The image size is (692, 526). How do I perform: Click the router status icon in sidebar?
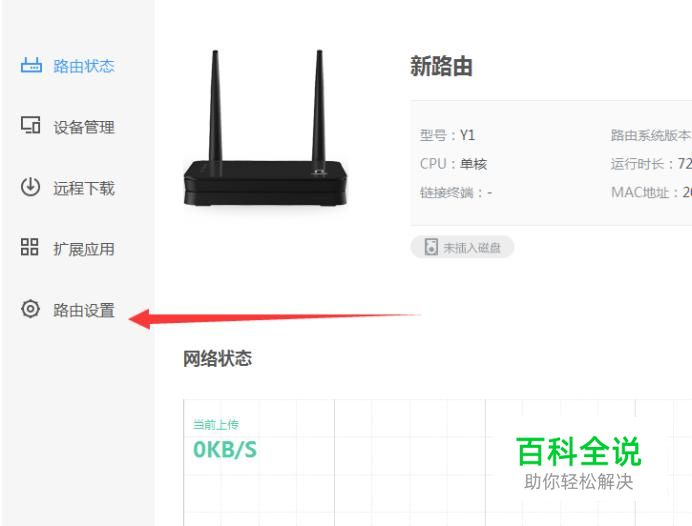coord(31,65)
